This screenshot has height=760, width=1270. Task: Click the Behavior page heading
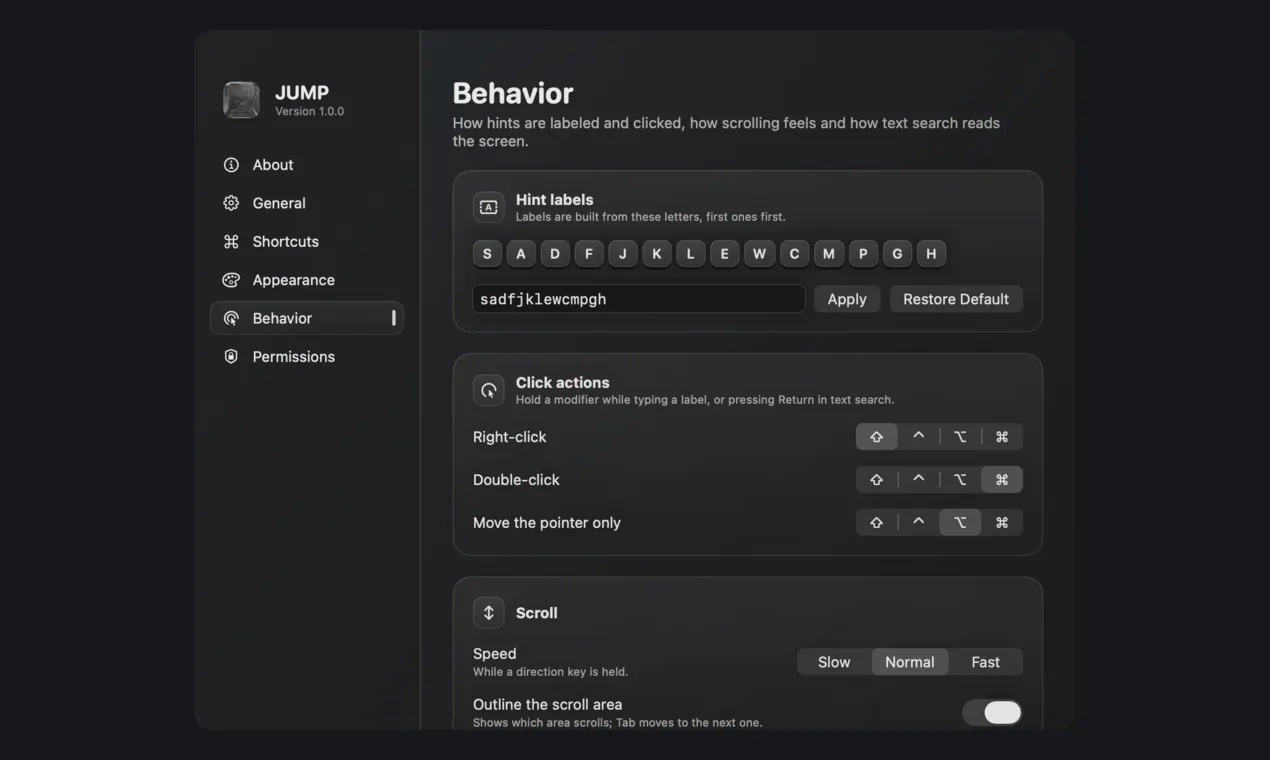coord(513,93)
